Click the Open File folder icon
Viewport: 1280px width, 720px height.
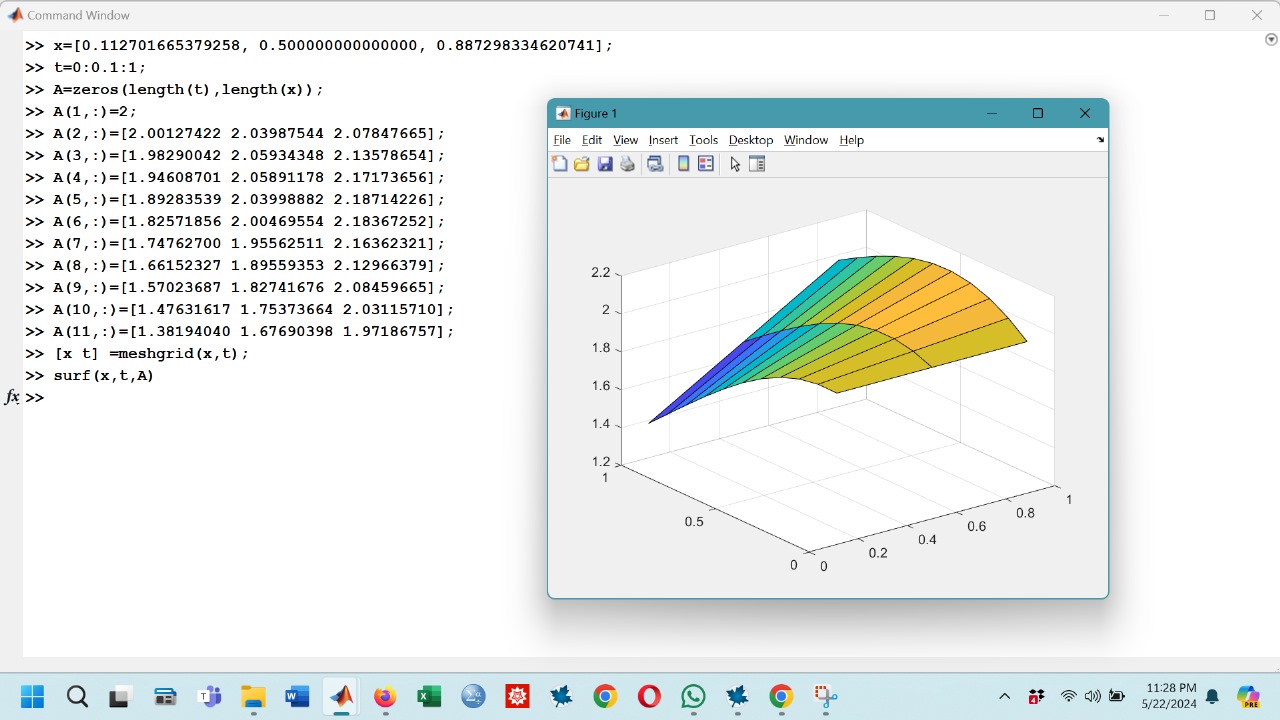[582, 164]
